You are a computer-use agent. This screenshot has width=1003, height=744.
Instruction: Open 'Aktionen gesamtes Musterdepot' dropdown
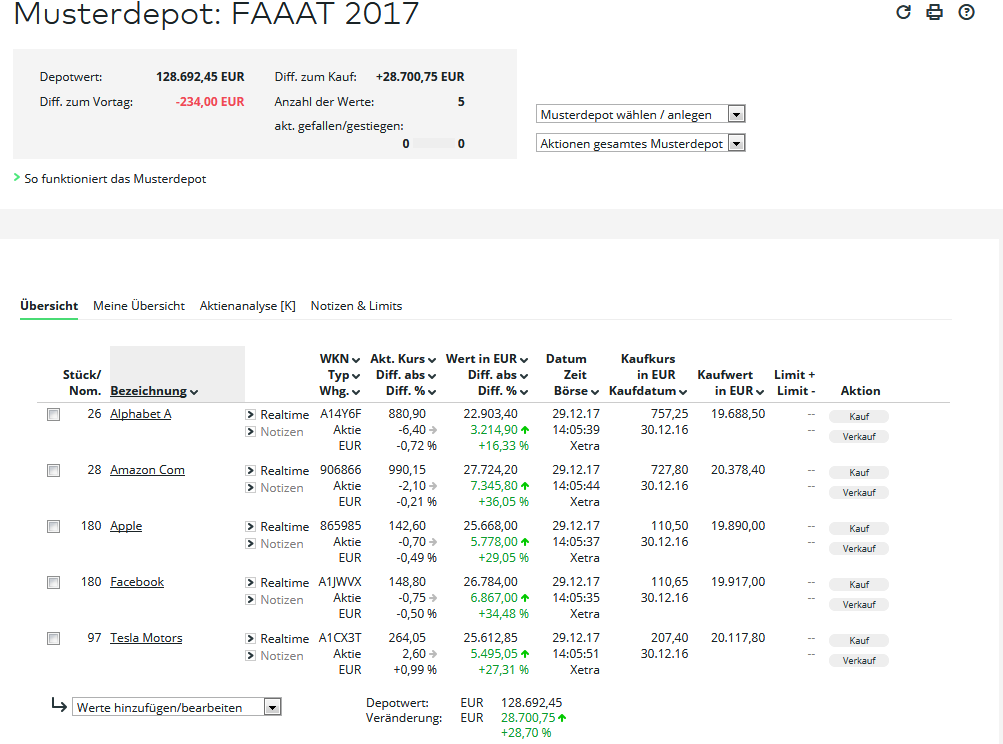tap(640, 143)
